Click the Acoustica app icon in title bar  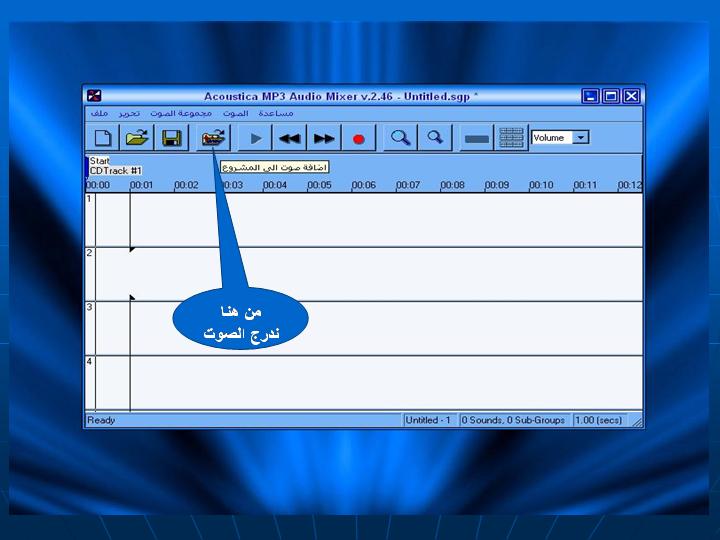click(x=94, y=96)
